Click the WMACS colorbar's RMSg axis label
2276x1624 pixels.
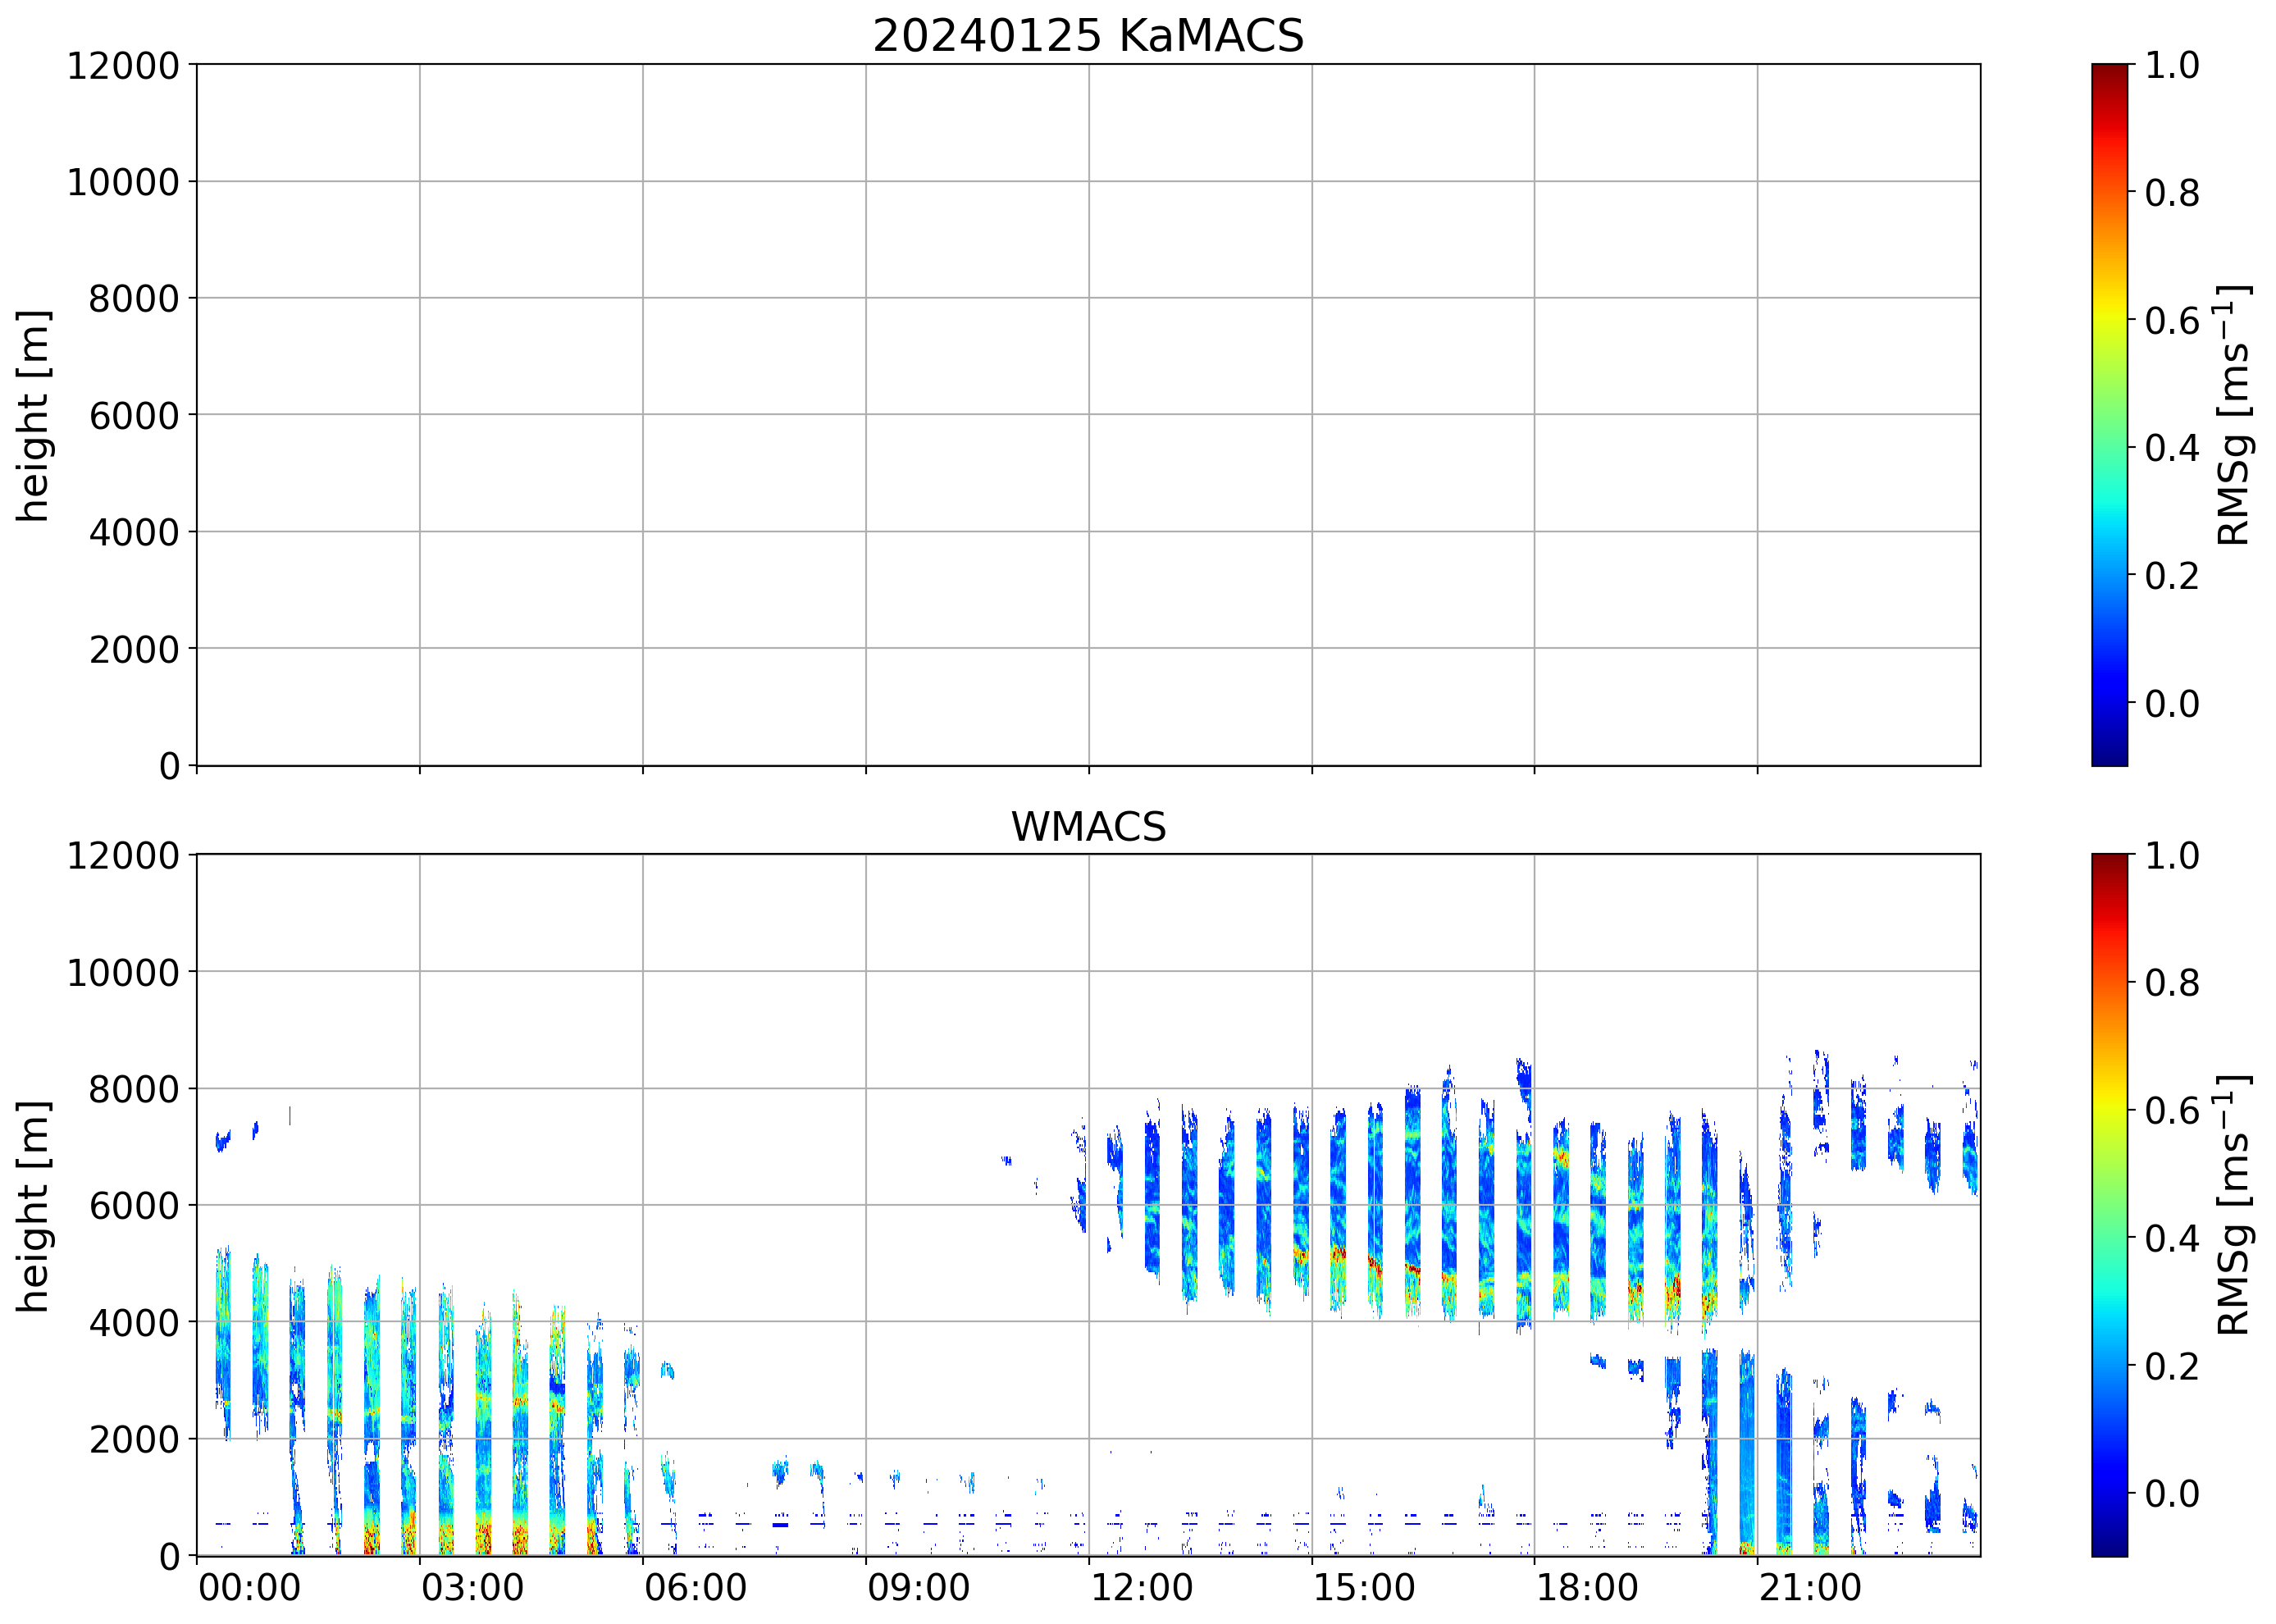coord(2234,1205)
